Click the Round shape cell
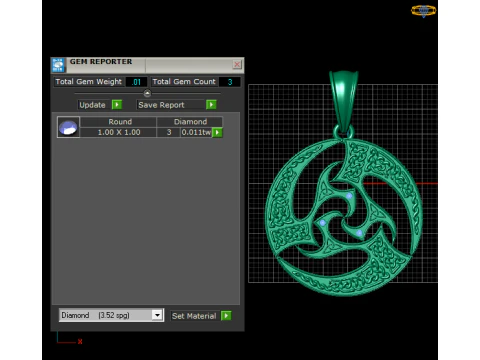 click(x=120, y=122)
